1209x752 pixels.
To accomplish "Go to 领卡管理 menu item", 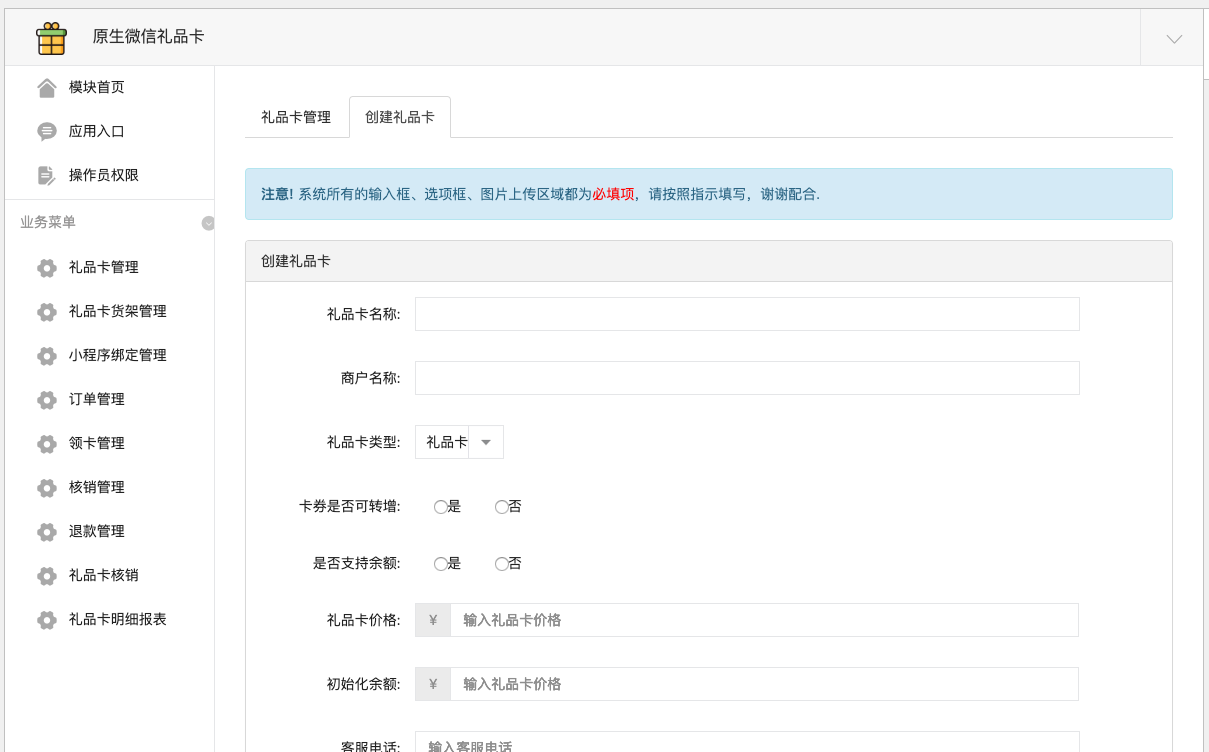I will point(97,444).
